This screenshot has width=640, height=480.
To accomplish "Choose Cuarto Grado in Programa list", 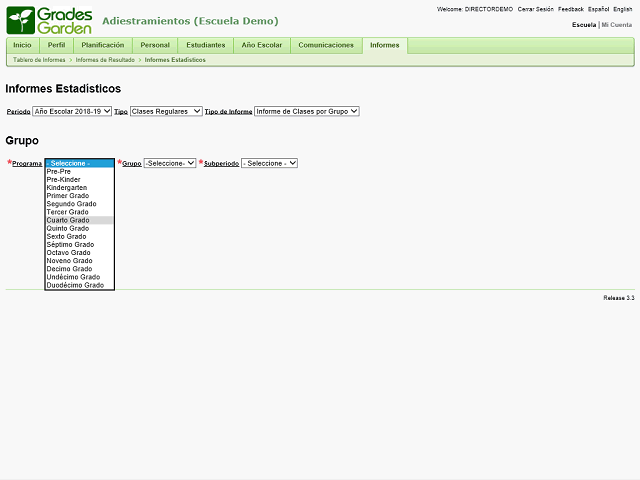I will 68,220.
